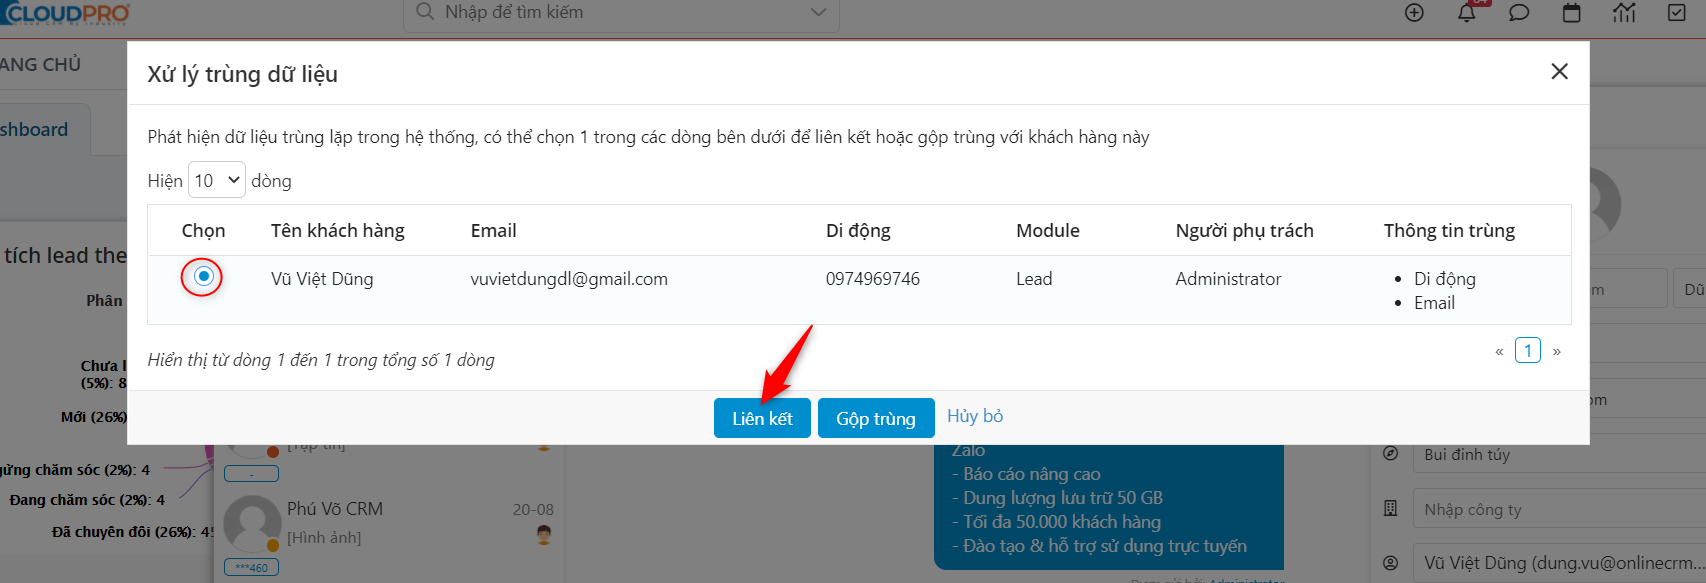1706x583 pixels.
Task: Click the Phú Võ CRM avatar
Action: tap(252, 524)
